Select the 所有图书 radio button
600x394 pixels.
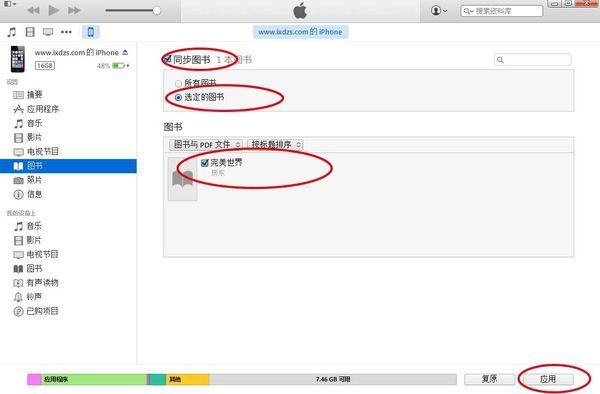pos(178,83)
